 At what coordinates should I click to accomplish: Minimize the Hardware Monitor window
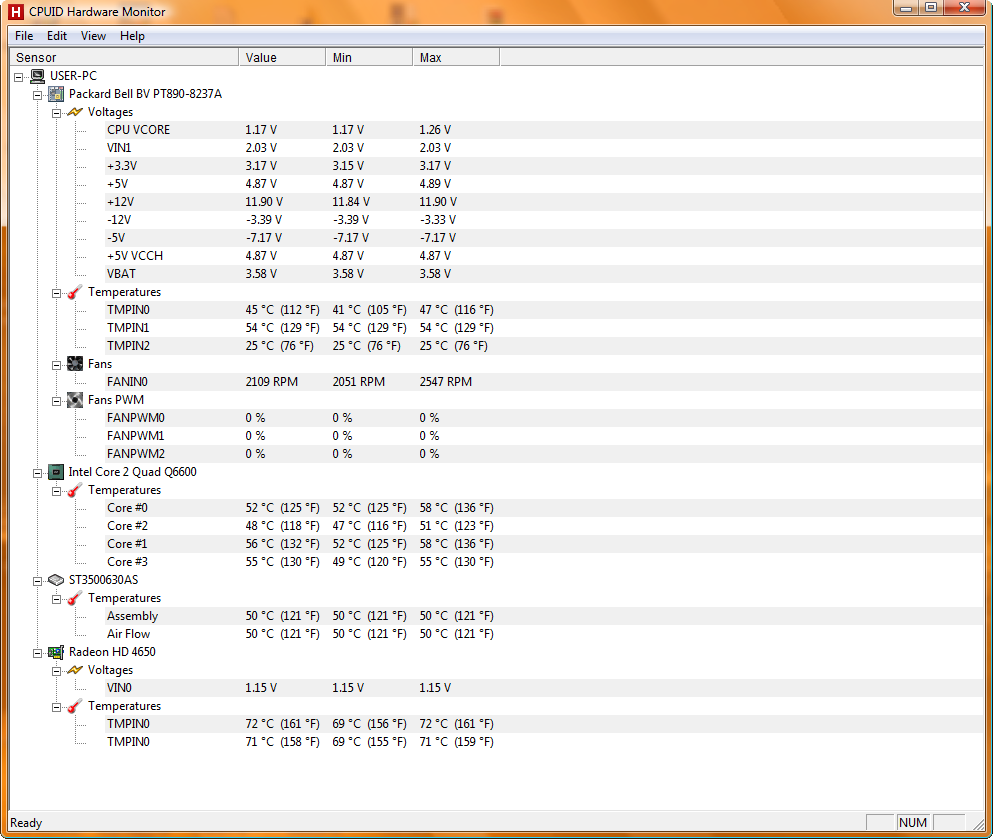click(906, 8)
